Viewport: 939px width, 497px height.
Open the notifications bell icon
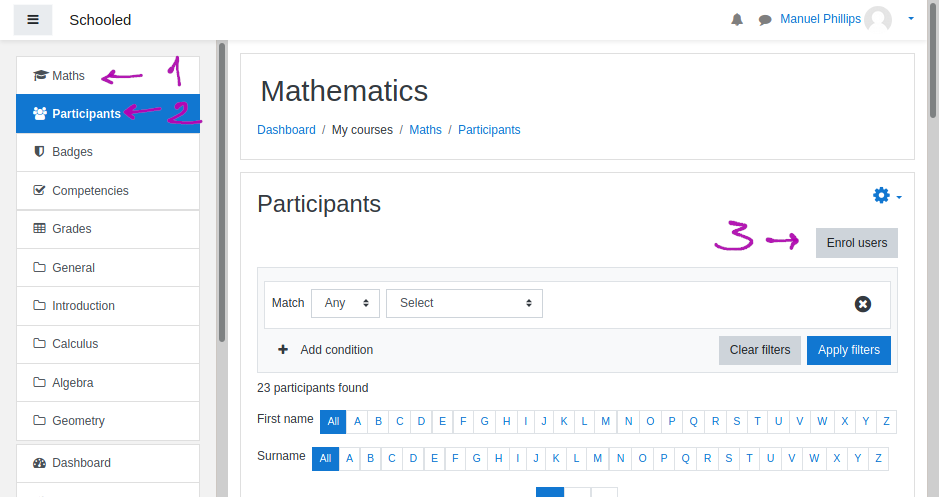point(737,20)
